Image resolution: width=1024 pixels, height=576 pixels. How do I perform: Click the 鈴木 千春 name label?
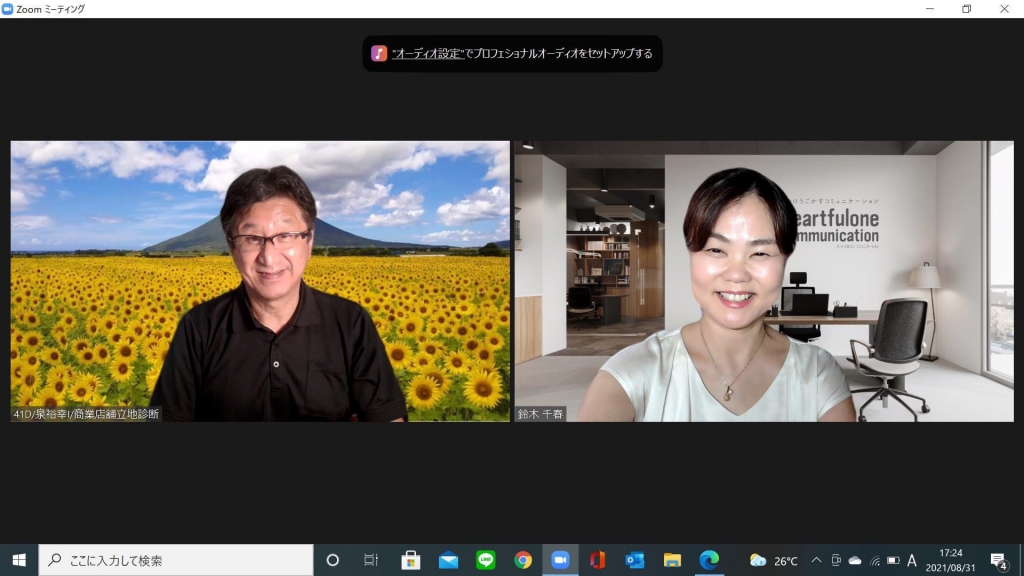[x=541, y=414]
